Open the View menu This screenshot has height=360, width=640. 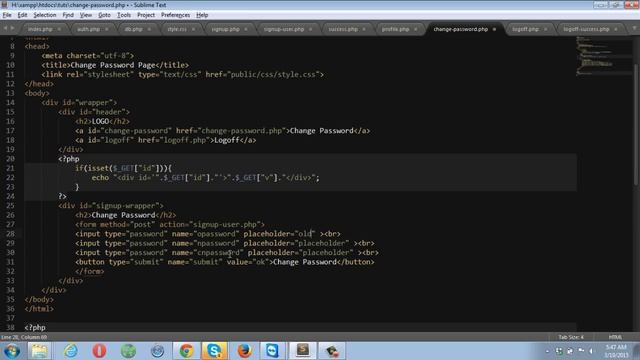click(85, 15)
